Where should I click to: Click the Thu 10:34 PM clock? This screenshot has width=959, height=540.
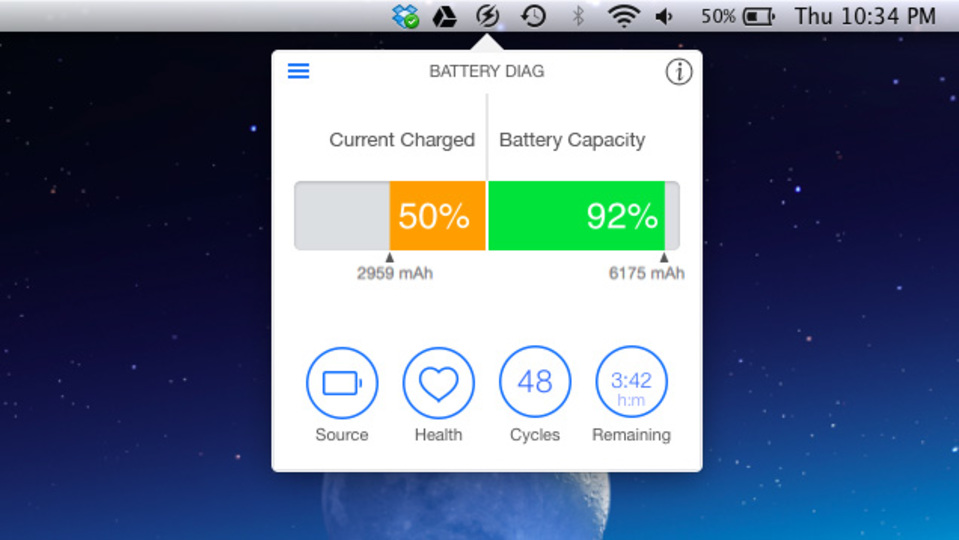click(x=865, y=16)
